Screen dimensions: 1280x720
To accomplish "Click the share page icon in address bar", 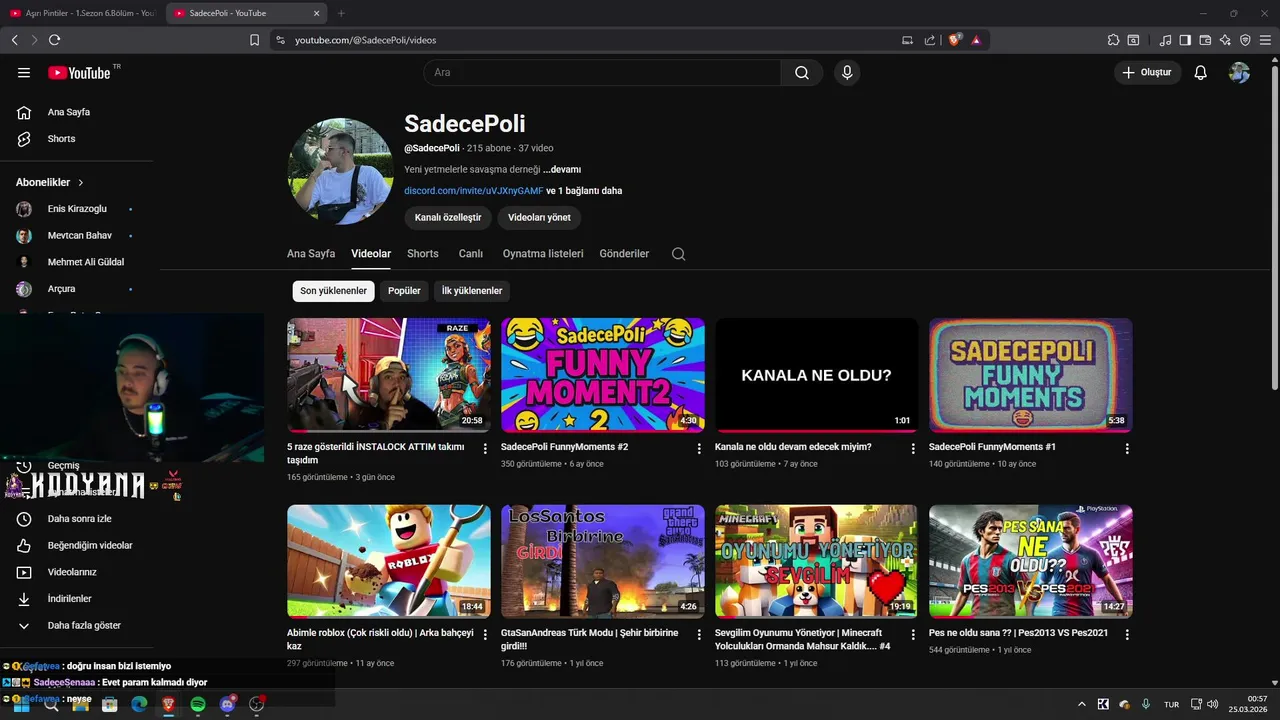I will point(930,40).
